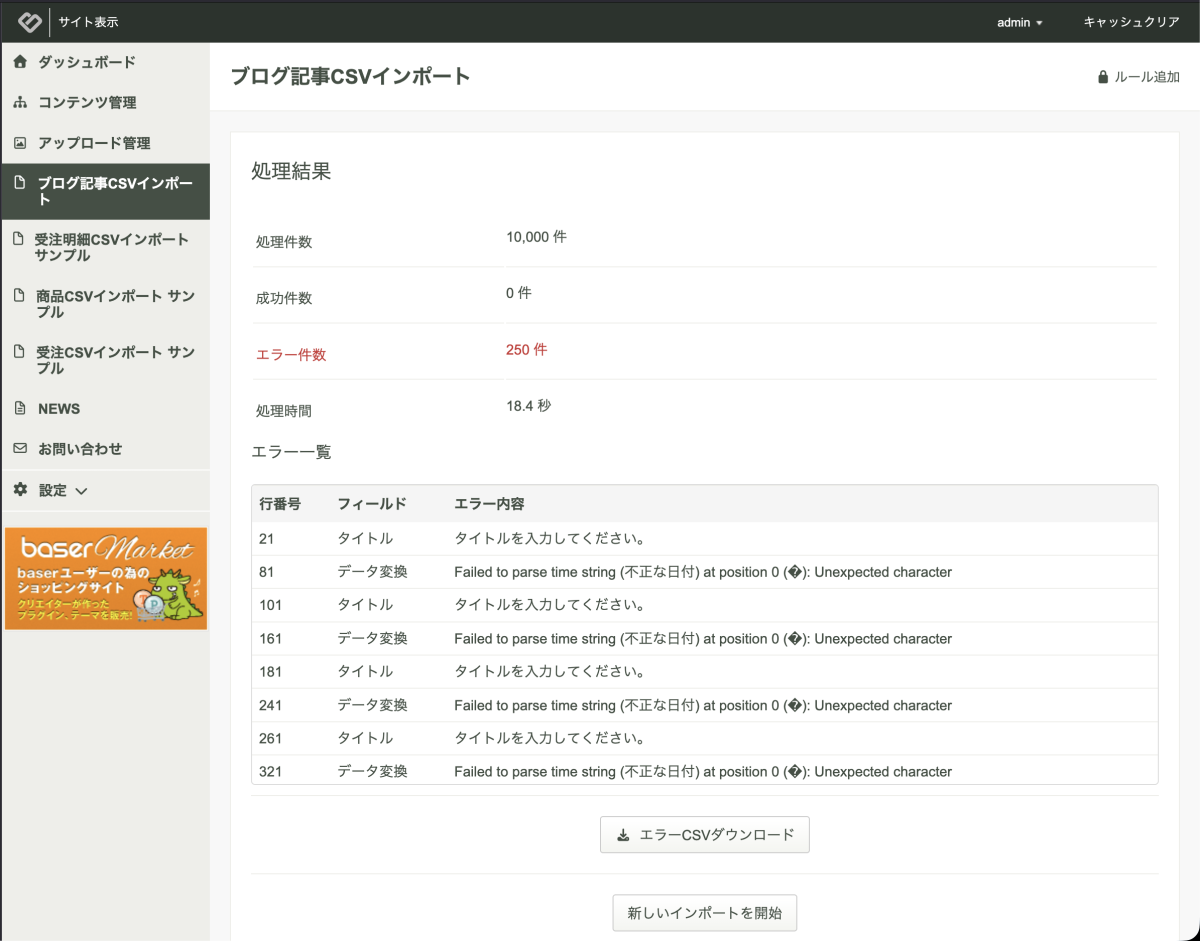Image resolution: width=1200 pixels, height=941 pixels.
Task: Select ブログ記事CSVインポート in sidebar
Action: [x=115, y=191]
